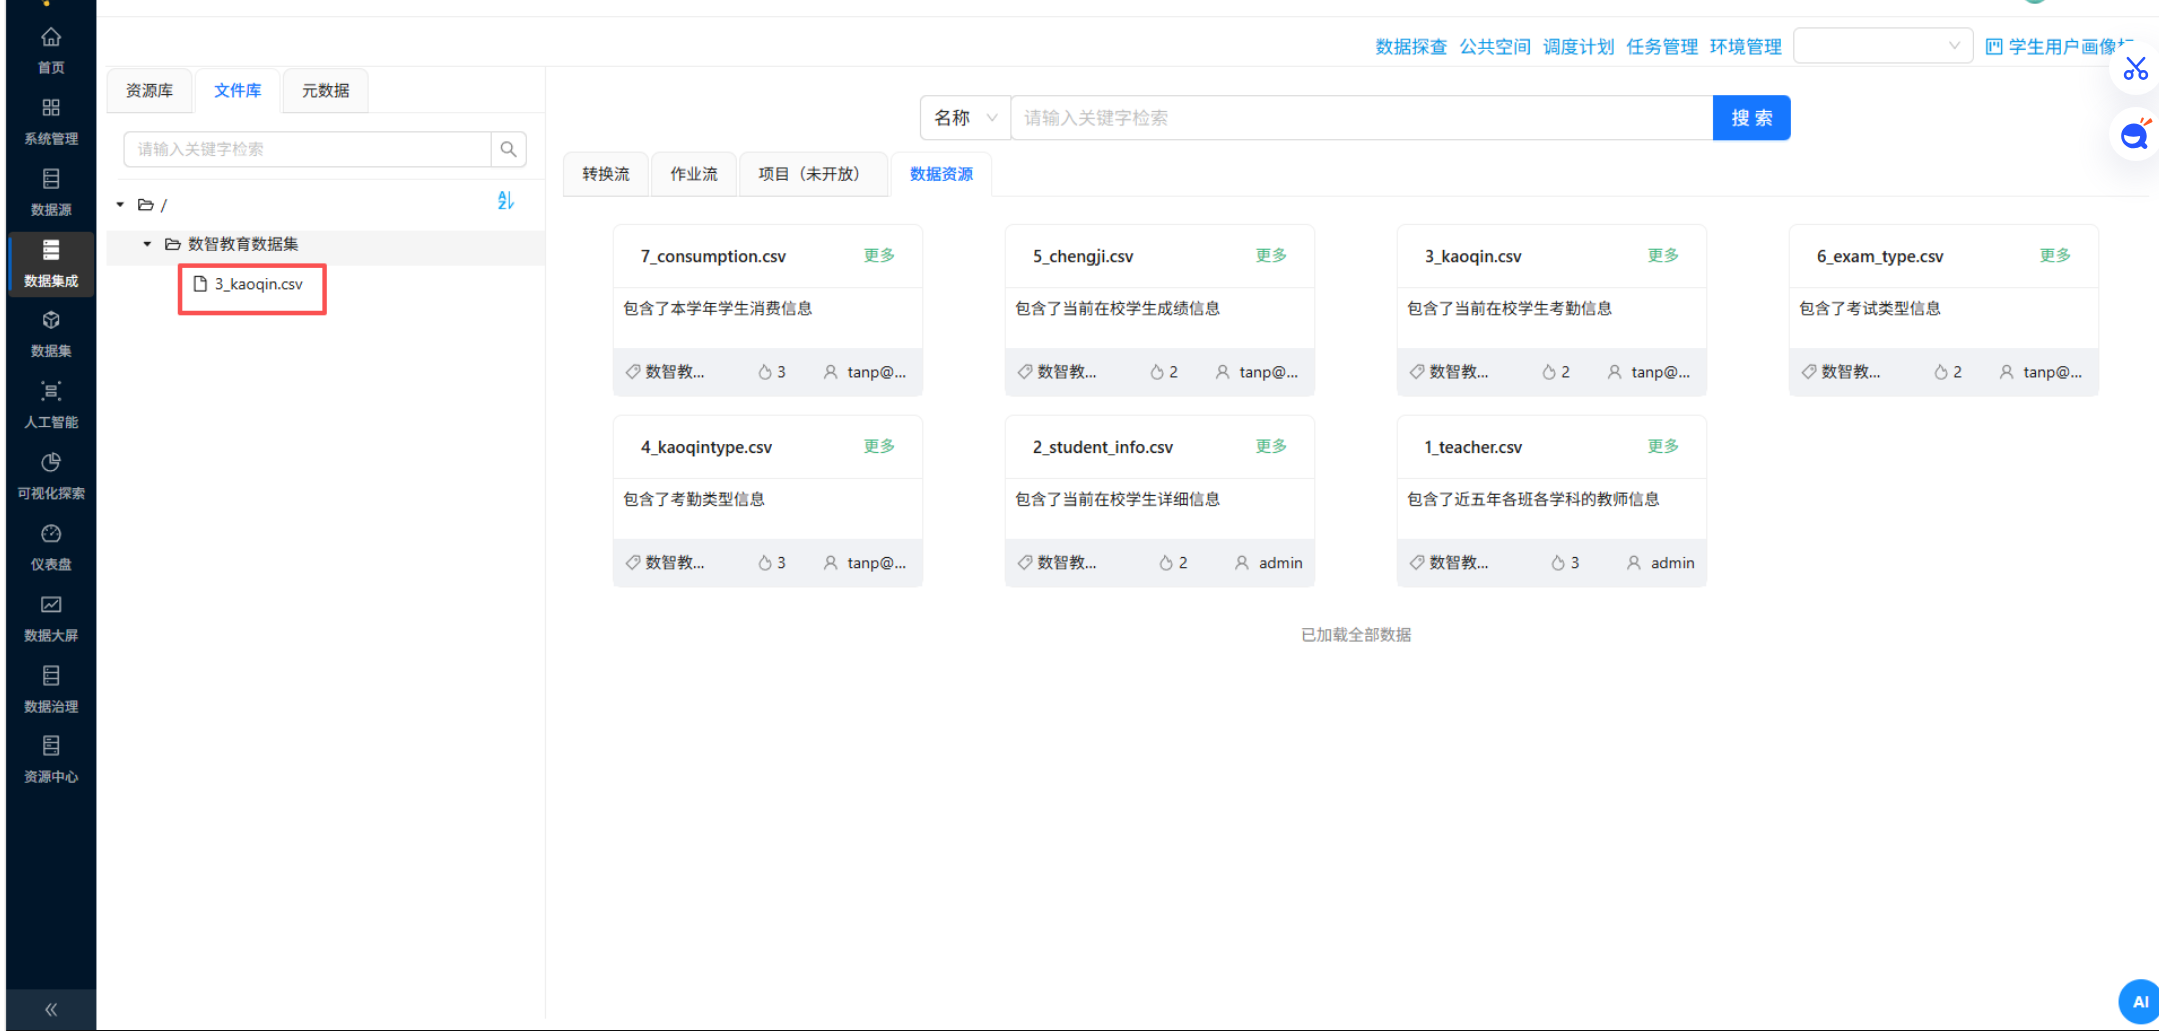Select the 数智教育数据集 folder label
The height and width of the screenshot is (1031, 2159).
pyautogui.click(x=243, y=244)
